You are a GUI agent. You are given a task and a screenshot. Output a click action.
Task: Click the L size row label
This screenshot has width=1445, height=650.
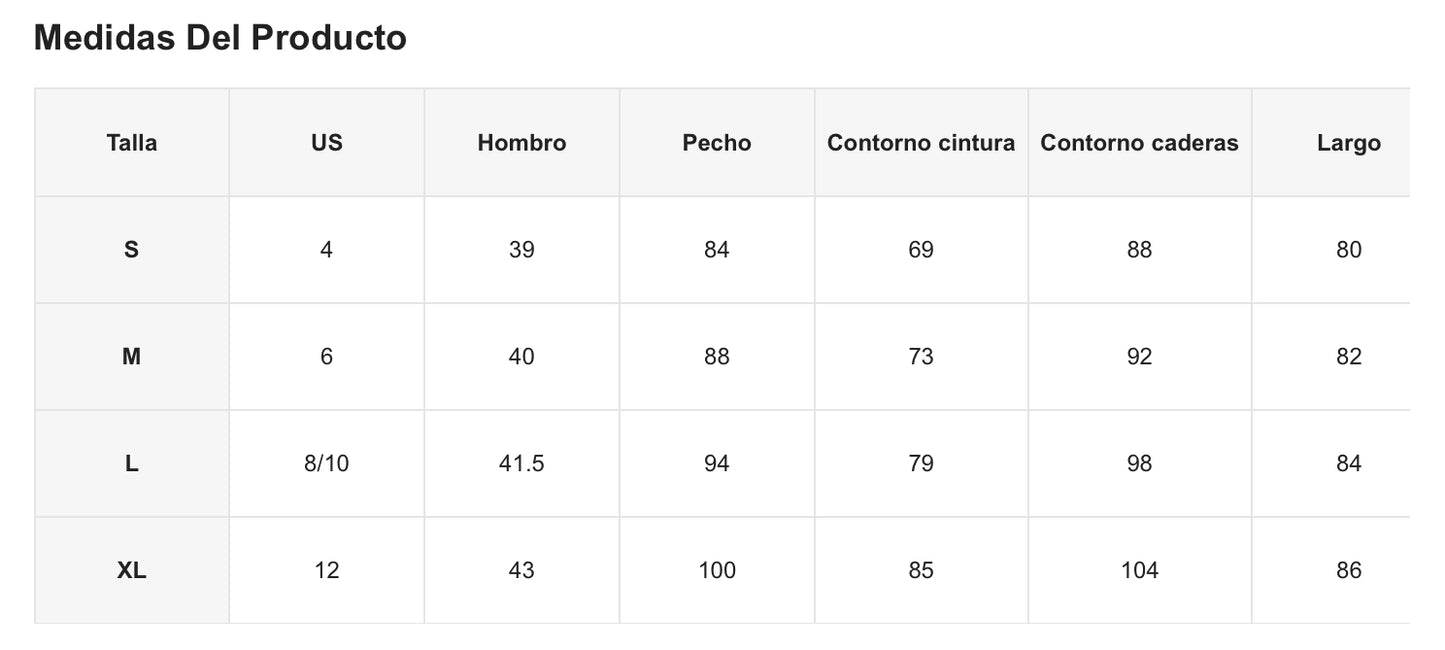pyautogui.click(x=132, y=464)
